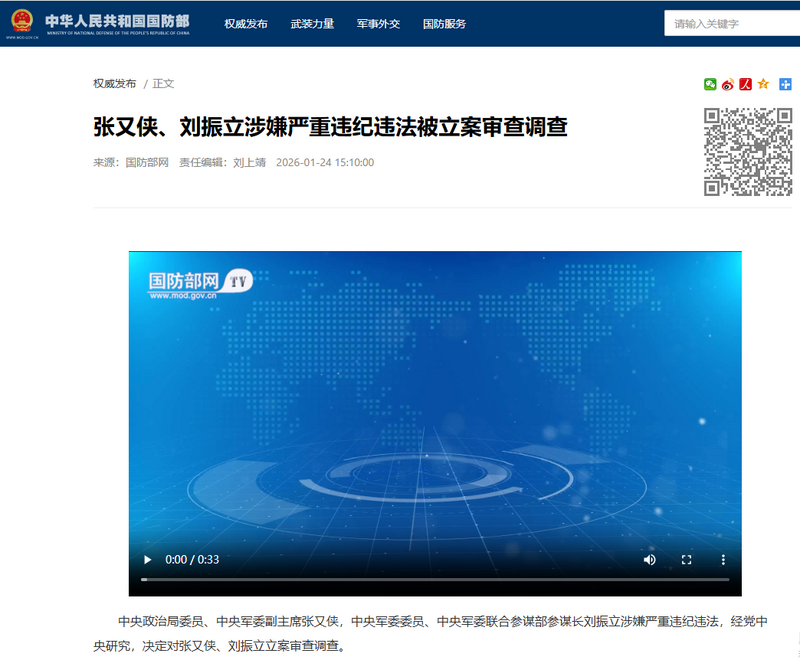Open 国防服务 navigation menu

point(444,23)
